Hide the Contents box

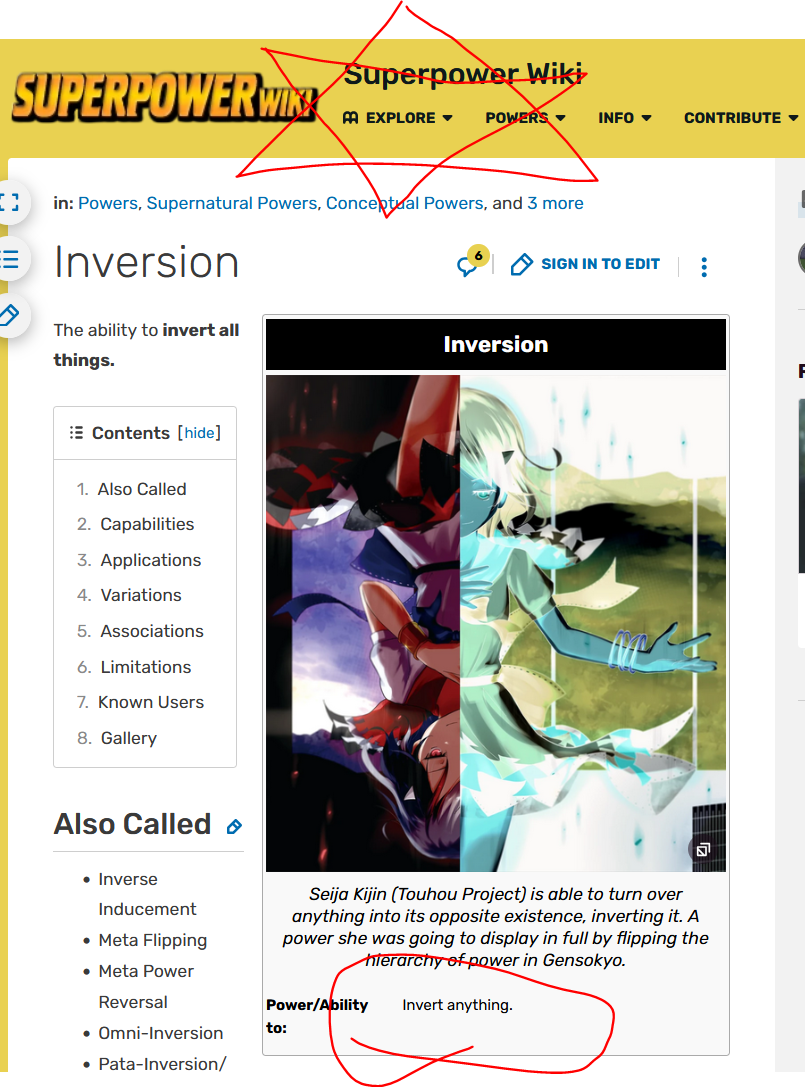pyautogui.click(x=200, y=433)
